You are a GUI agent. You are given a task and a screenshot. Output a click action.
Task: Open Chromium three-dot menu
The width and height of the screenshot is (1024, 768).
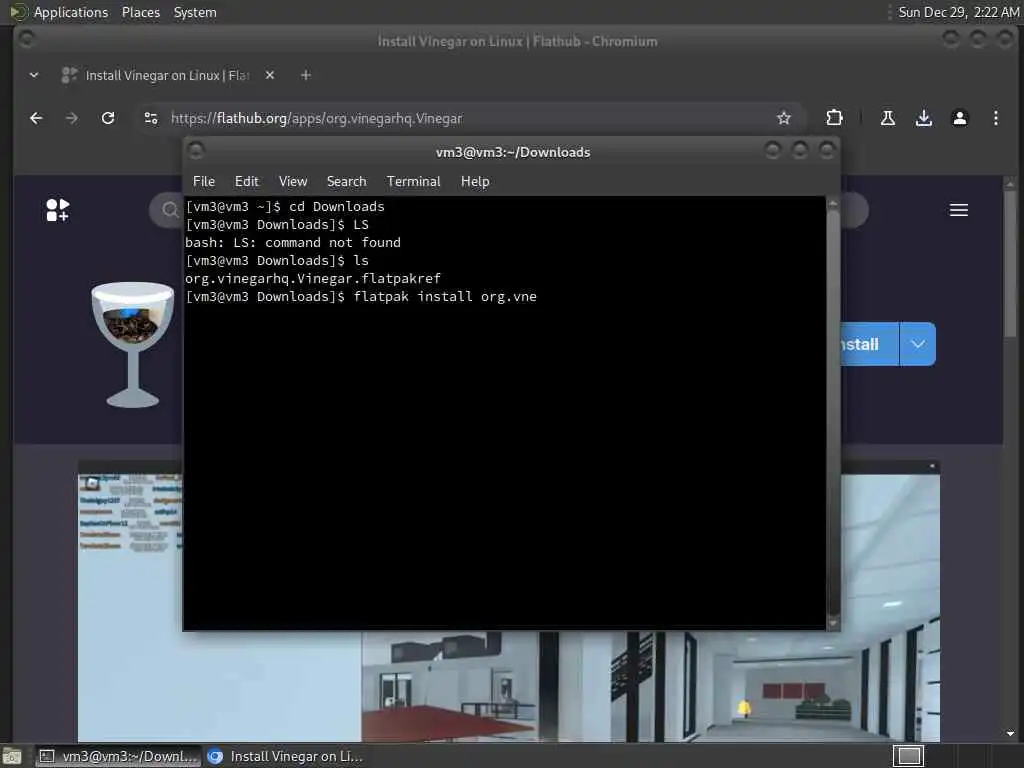click(x=995, y=118)
